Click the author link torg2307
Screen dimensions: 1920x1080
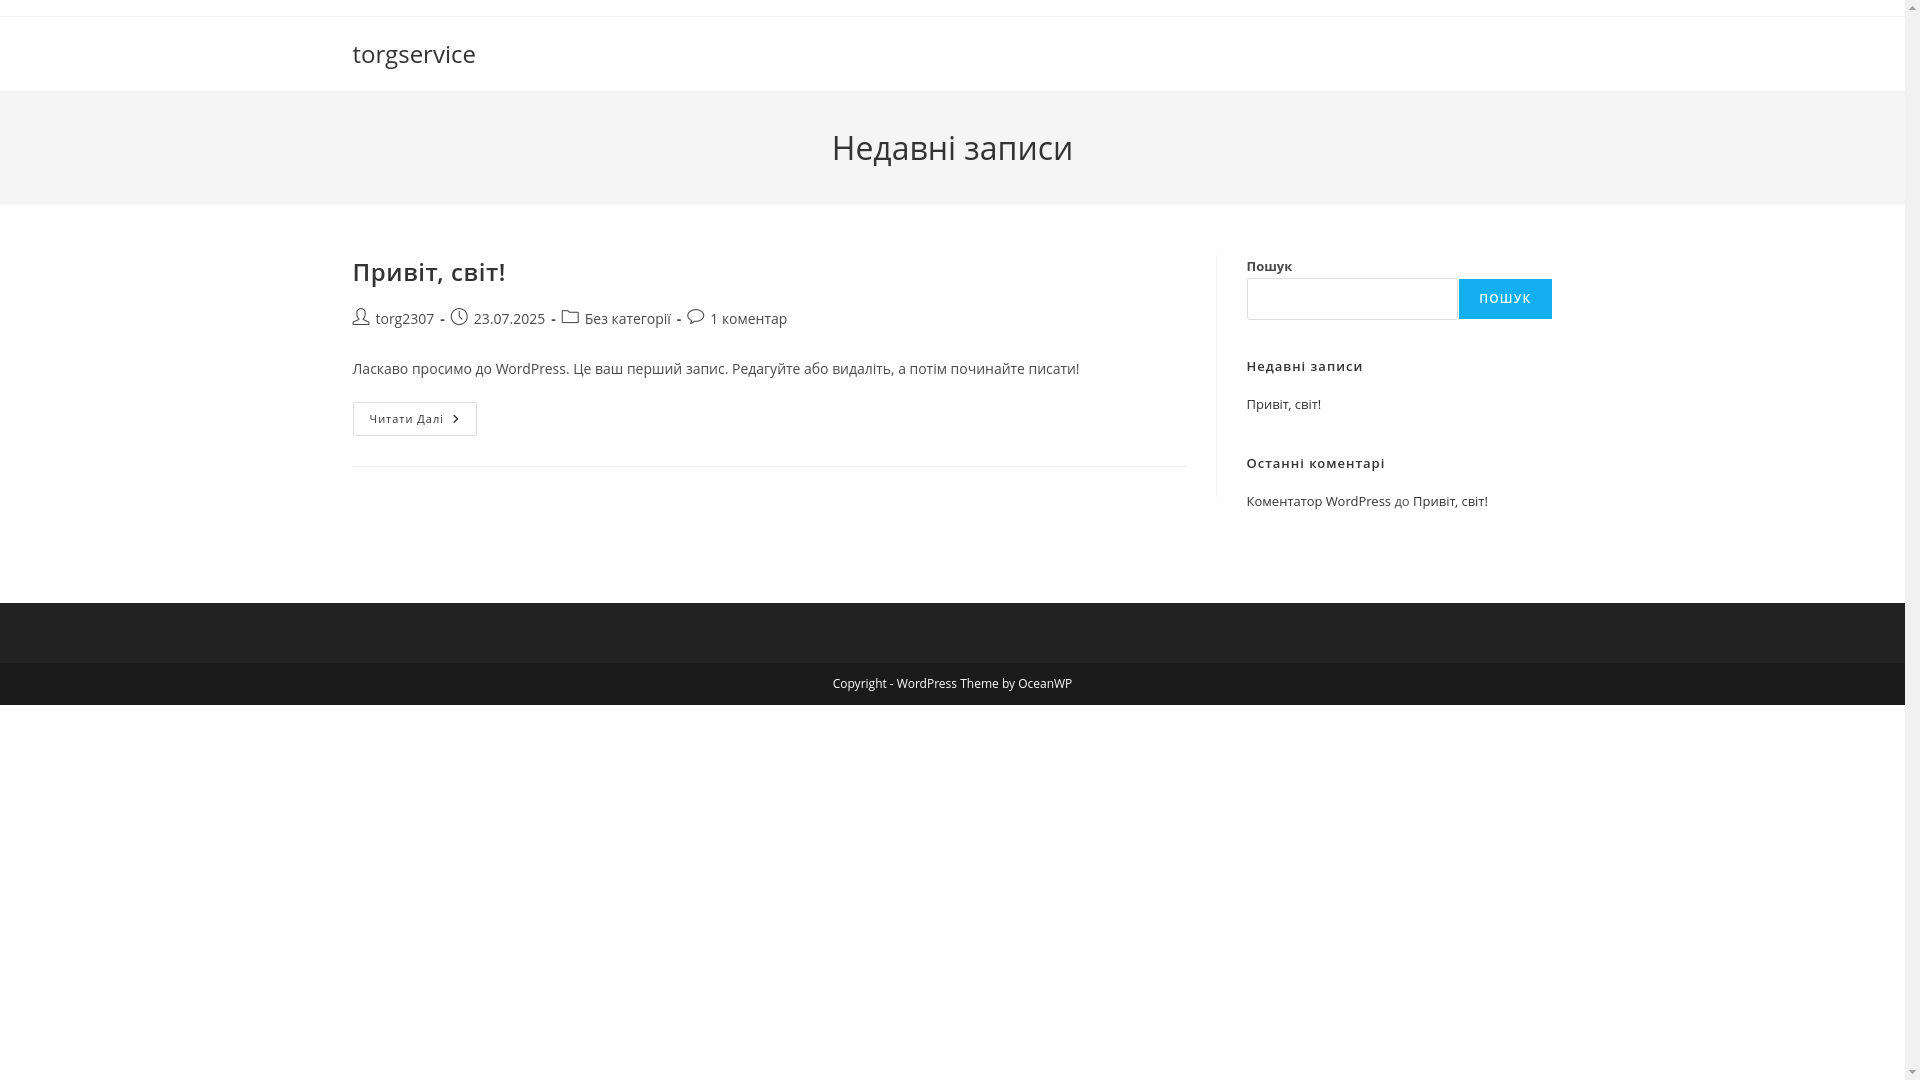[x=404, y=319]
